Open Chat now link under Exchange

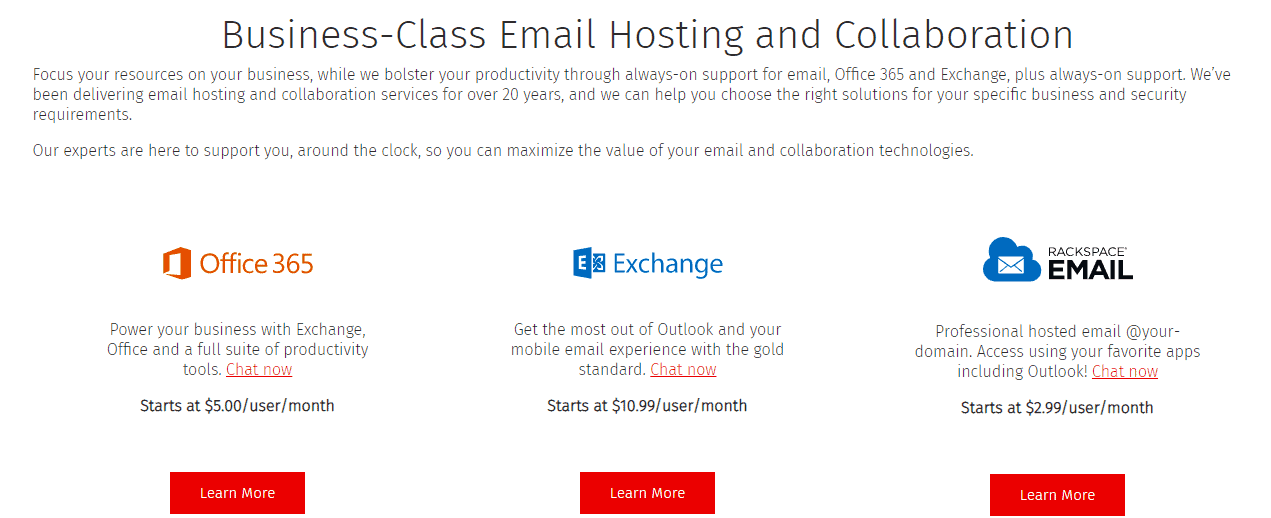pyautogui.click(x=683, y=370)
